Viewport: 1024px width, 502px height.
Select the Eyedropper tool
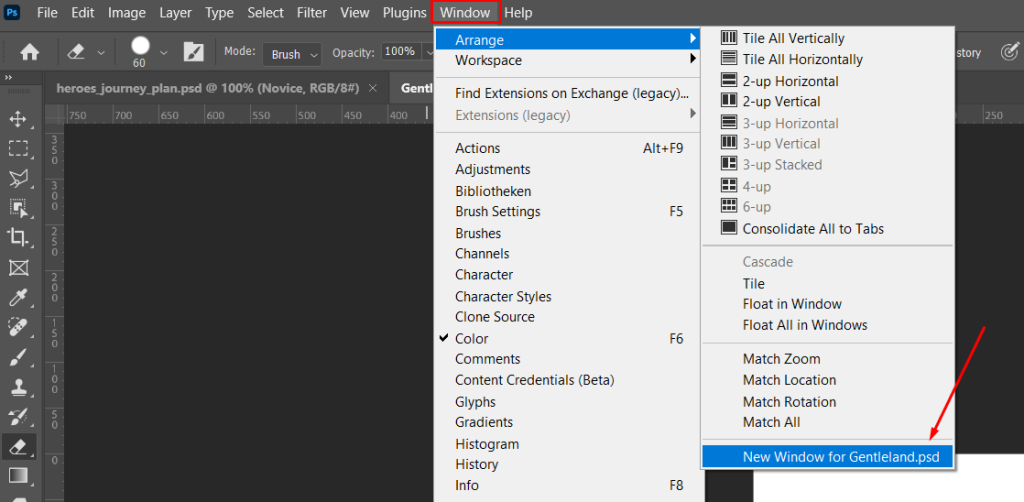(x=18, y=297)
